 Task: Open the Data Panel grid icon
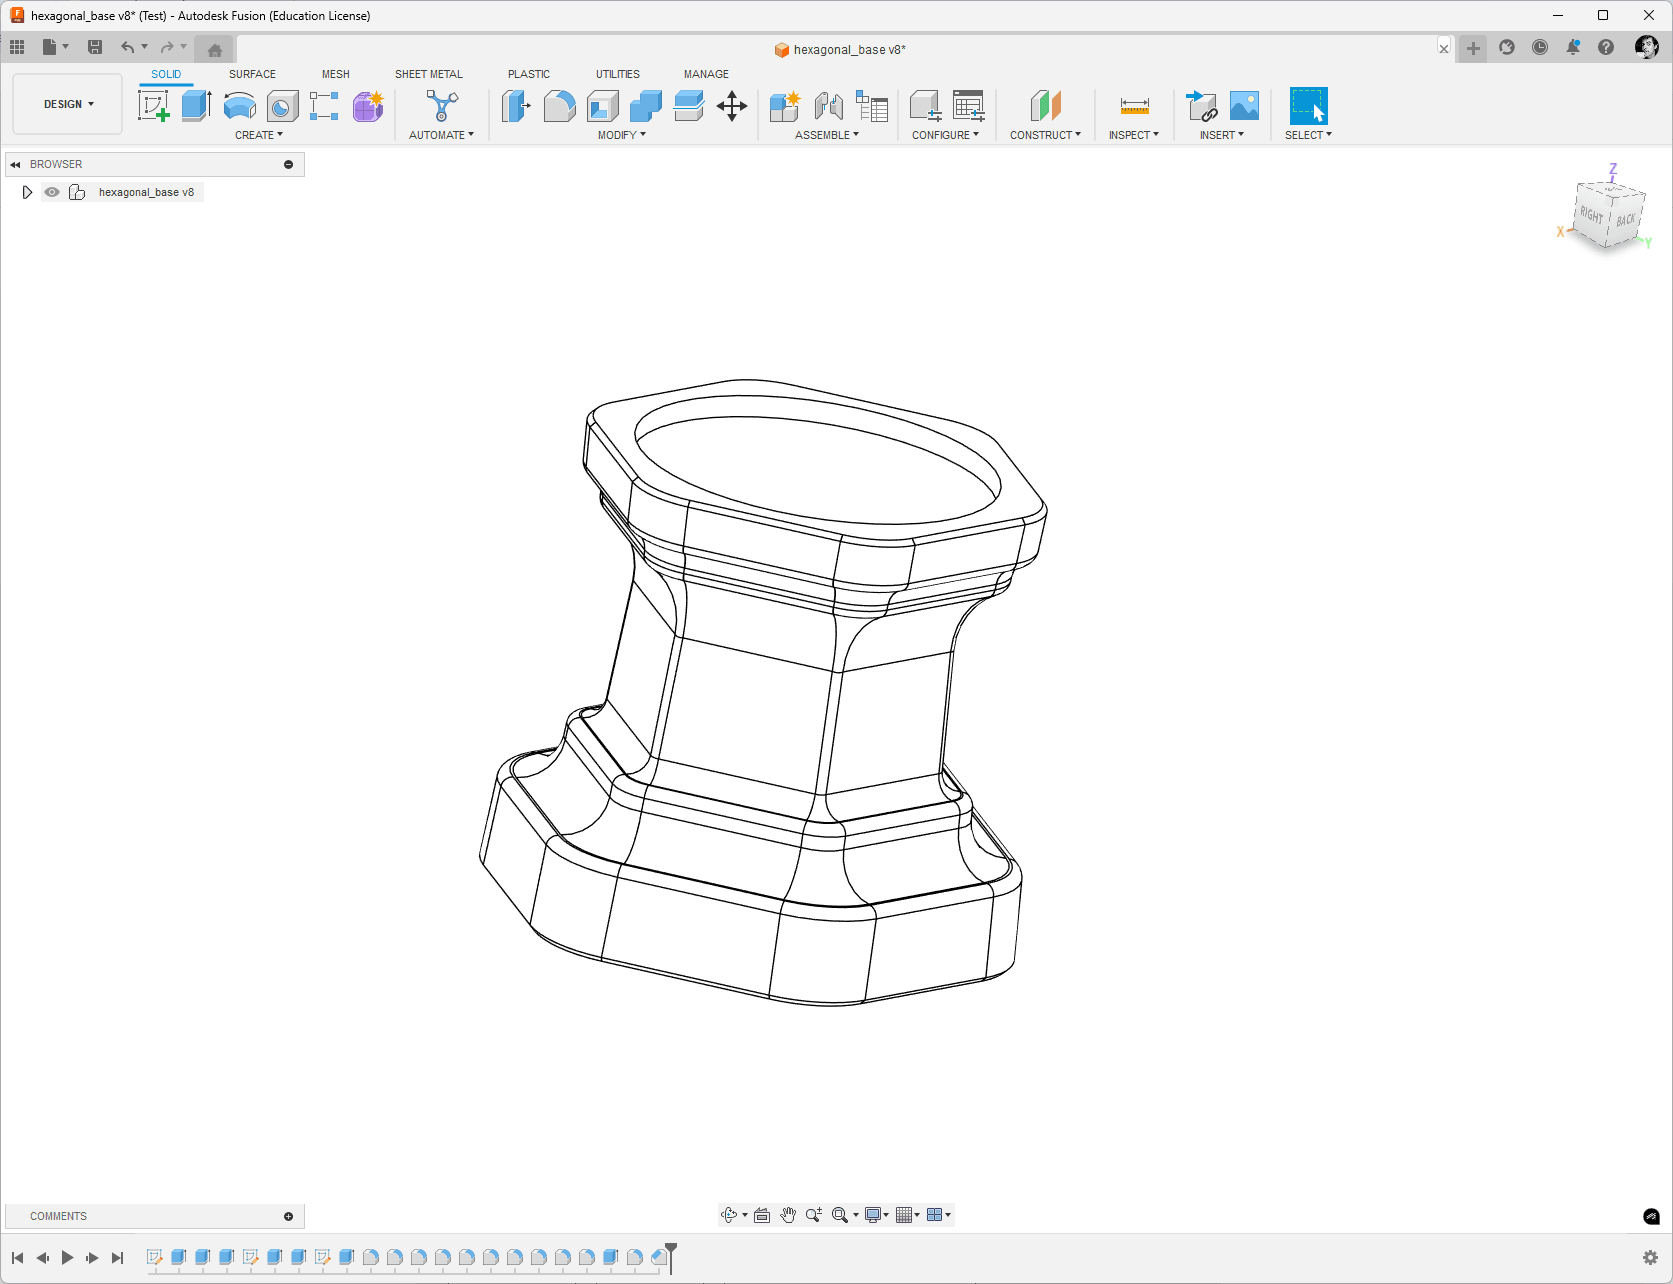pyautogui.click(x=17, y=47)
